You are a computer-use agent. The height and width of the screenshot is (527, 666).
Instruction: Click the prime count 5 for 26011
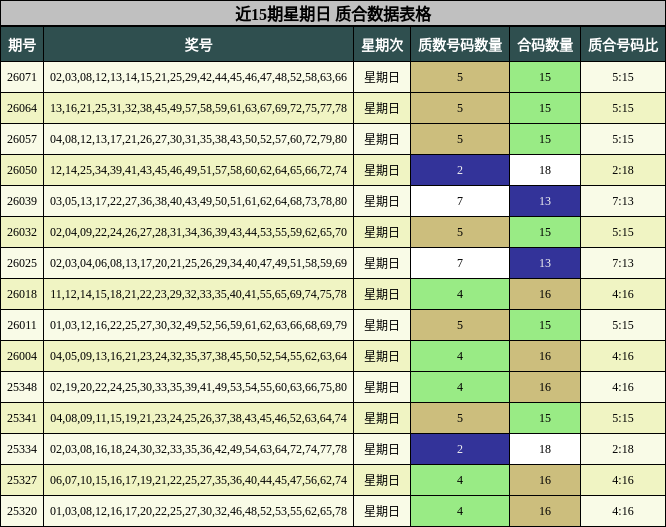pyautogui.click(x=460, y=325)
